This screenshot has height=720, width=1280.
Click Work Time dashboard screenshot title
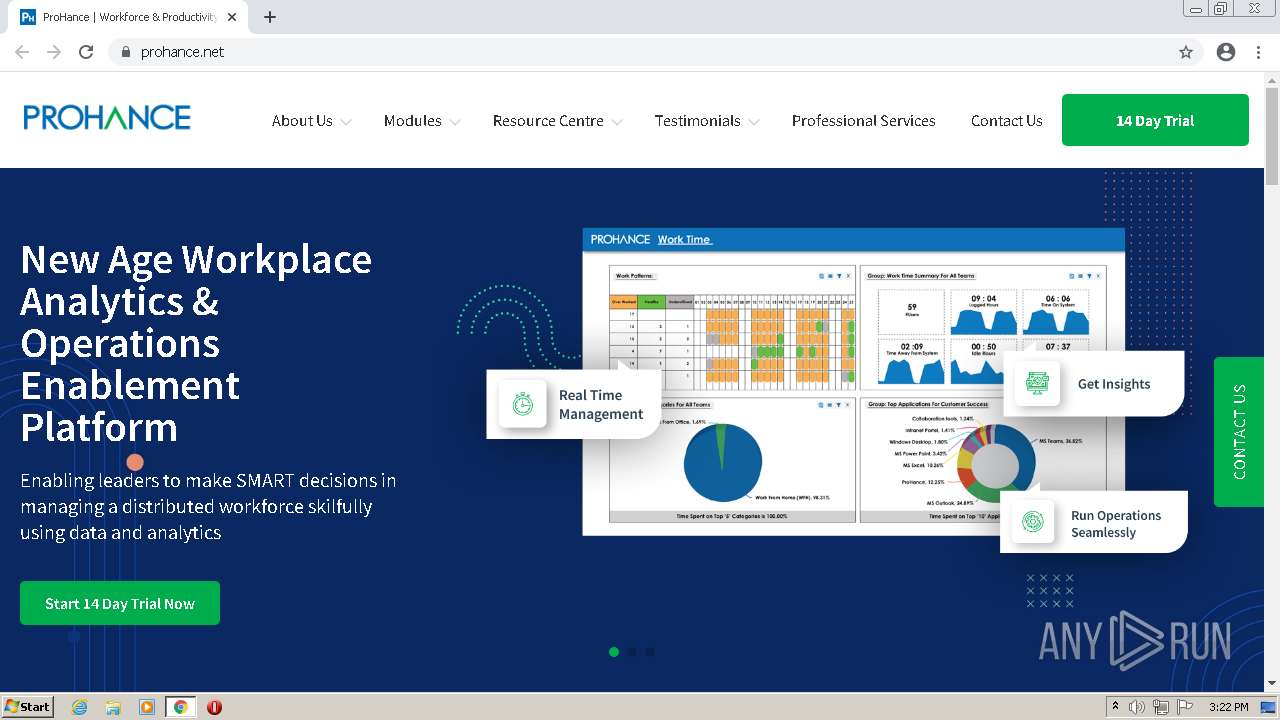coord(685,239)
